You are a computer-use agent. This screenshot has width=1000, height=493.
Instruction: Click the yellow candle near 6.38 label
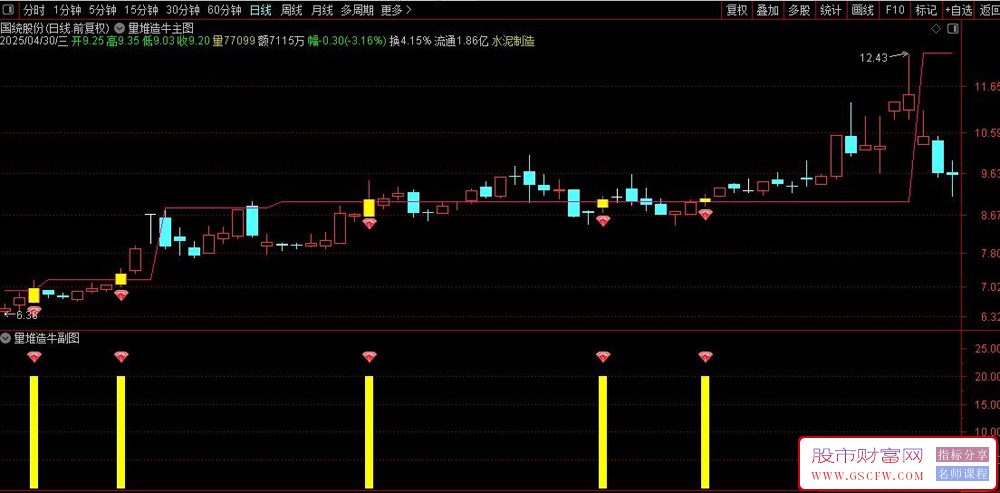tap(34, 294)
